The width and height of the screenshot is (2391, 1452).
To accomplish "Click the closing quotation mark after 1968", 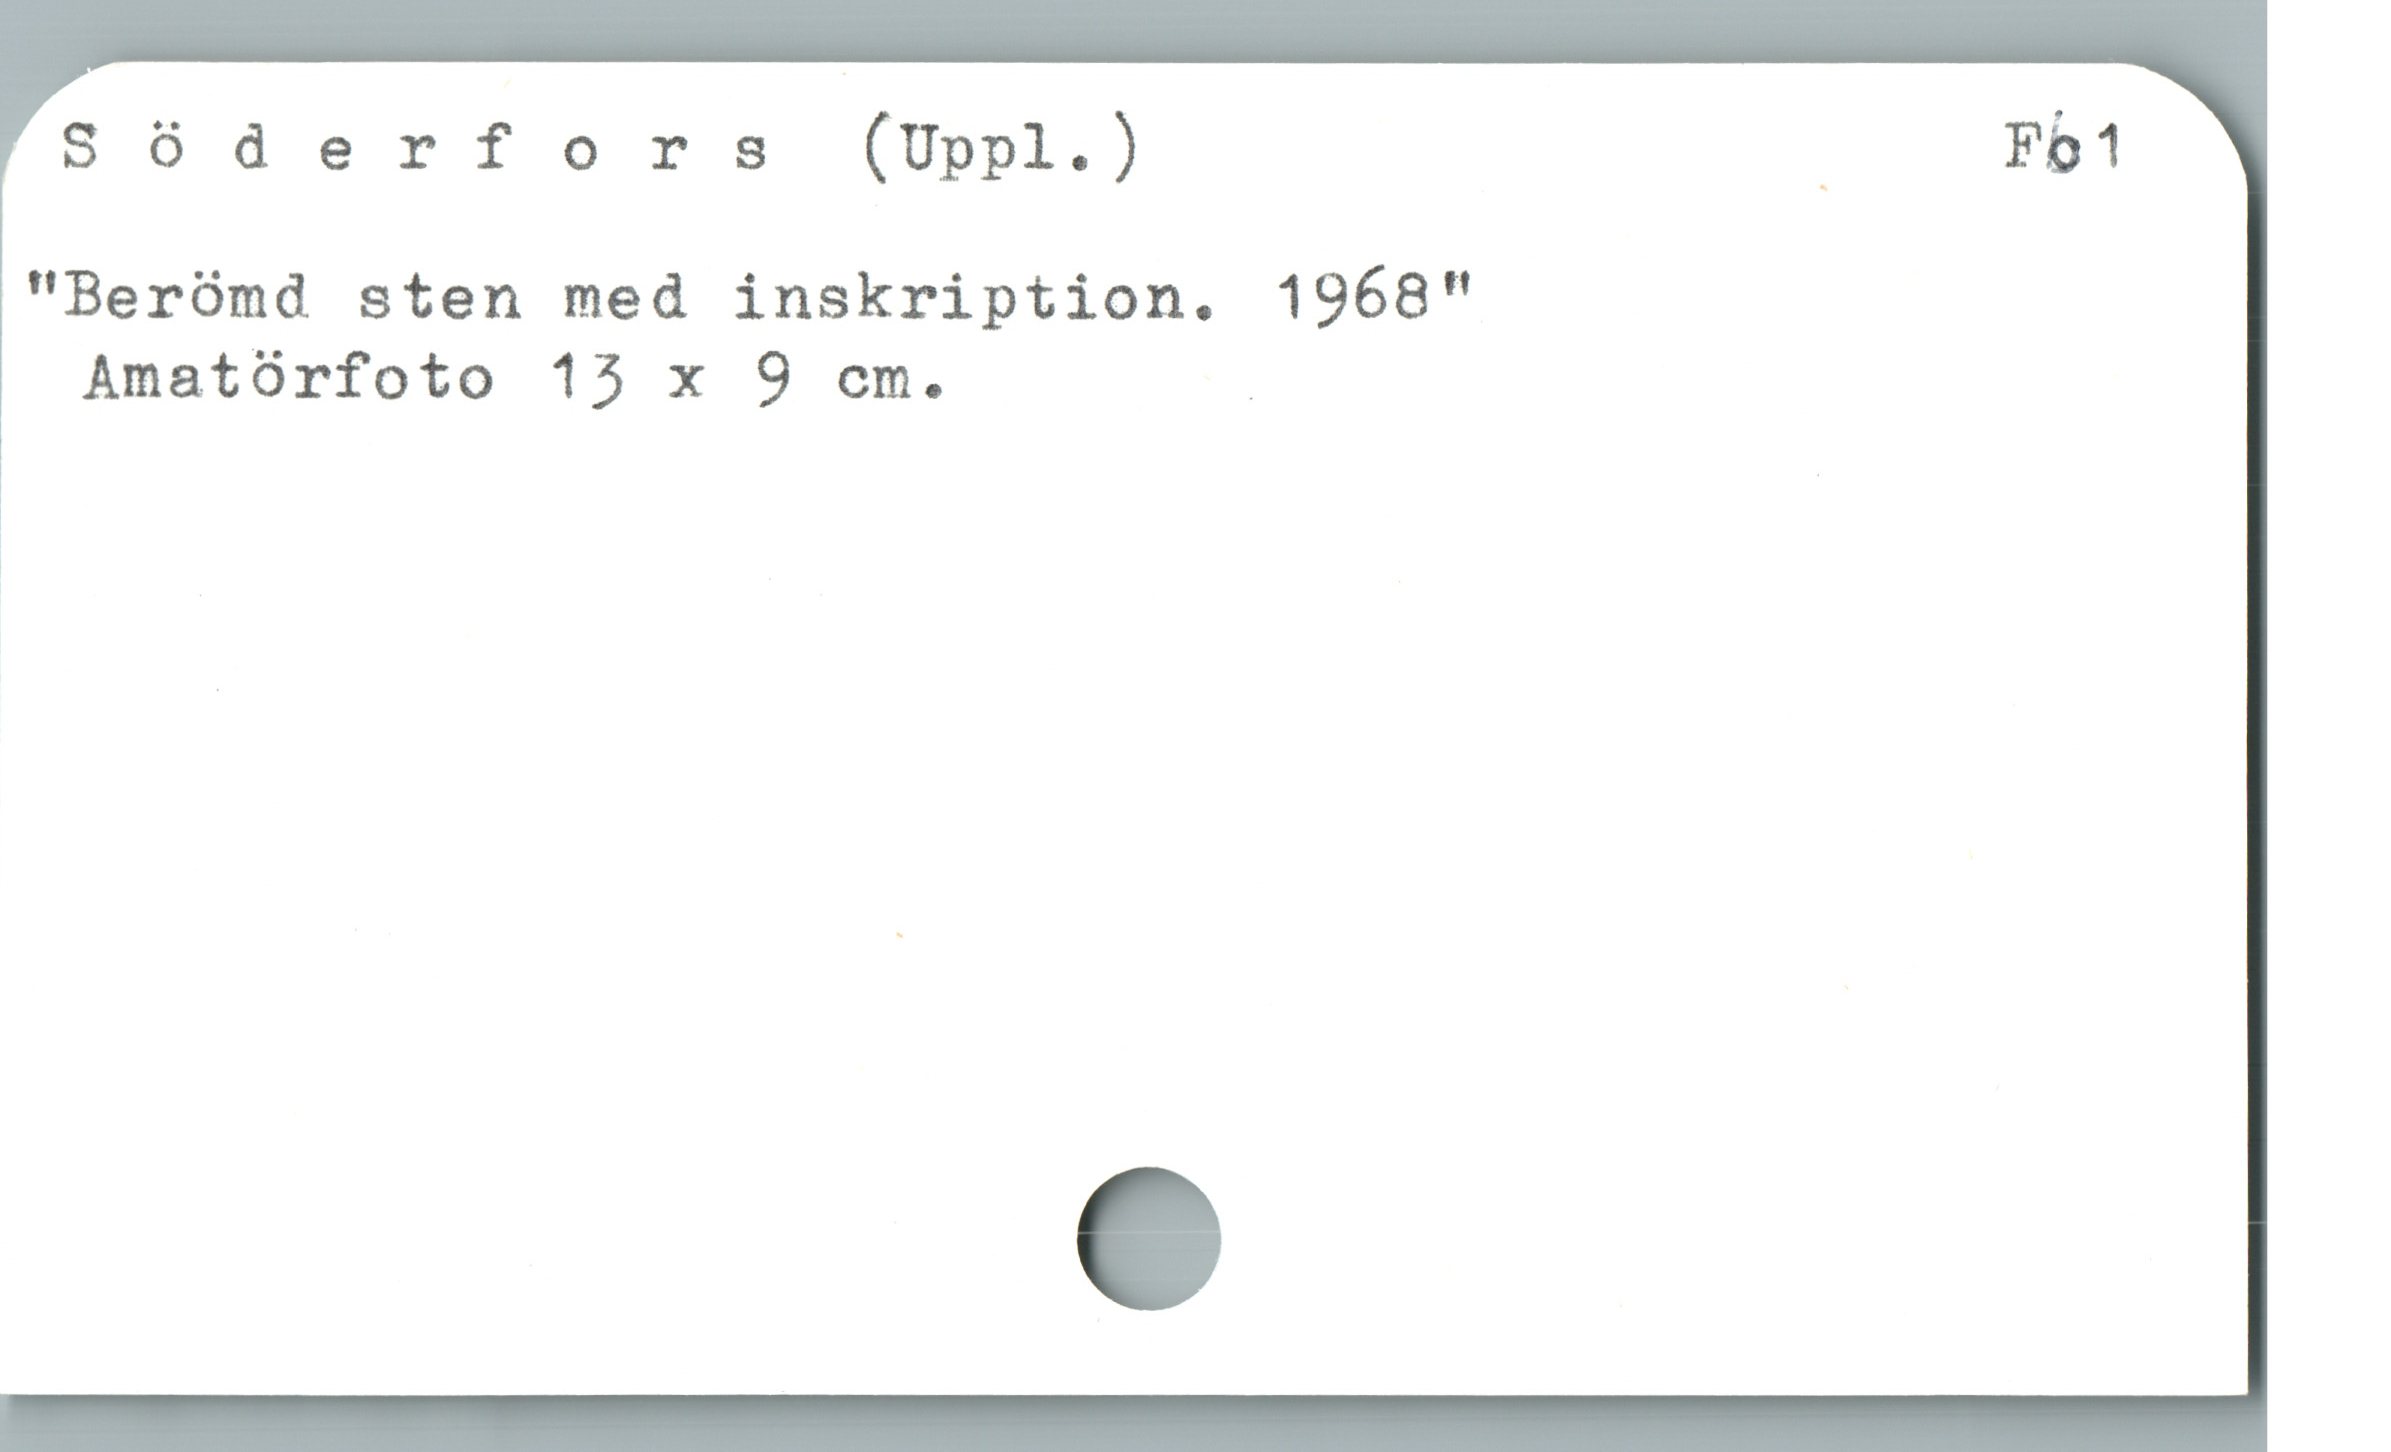I will [1458, 287].
